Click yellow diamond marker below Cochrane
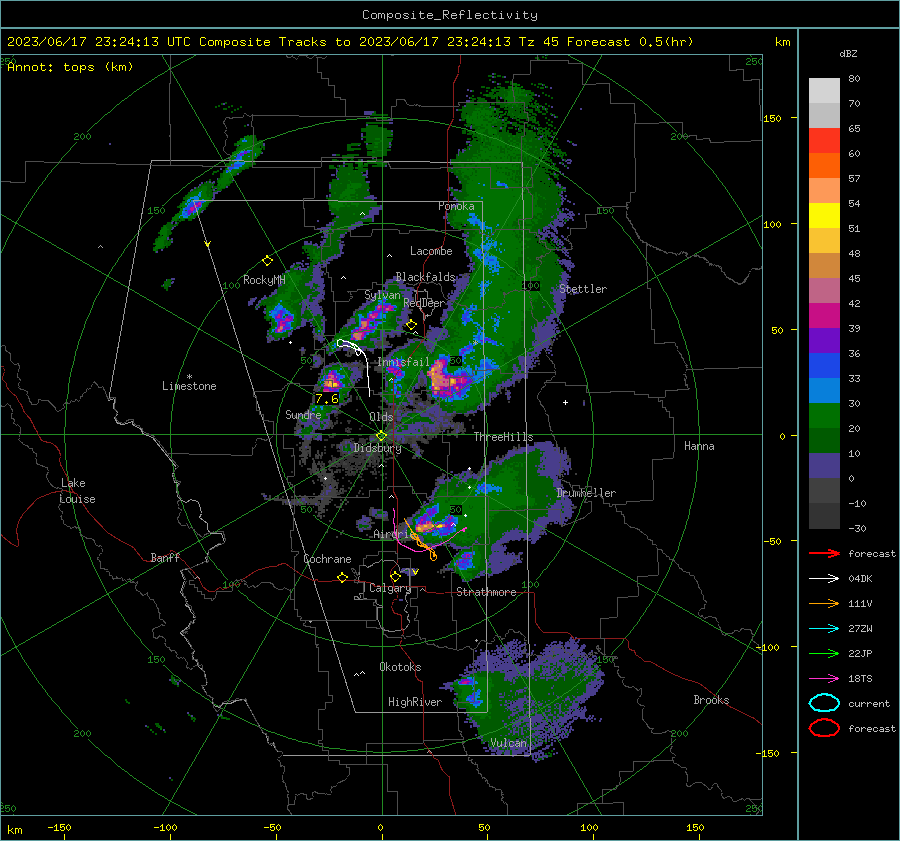The image size is (900, 841). 343,577
